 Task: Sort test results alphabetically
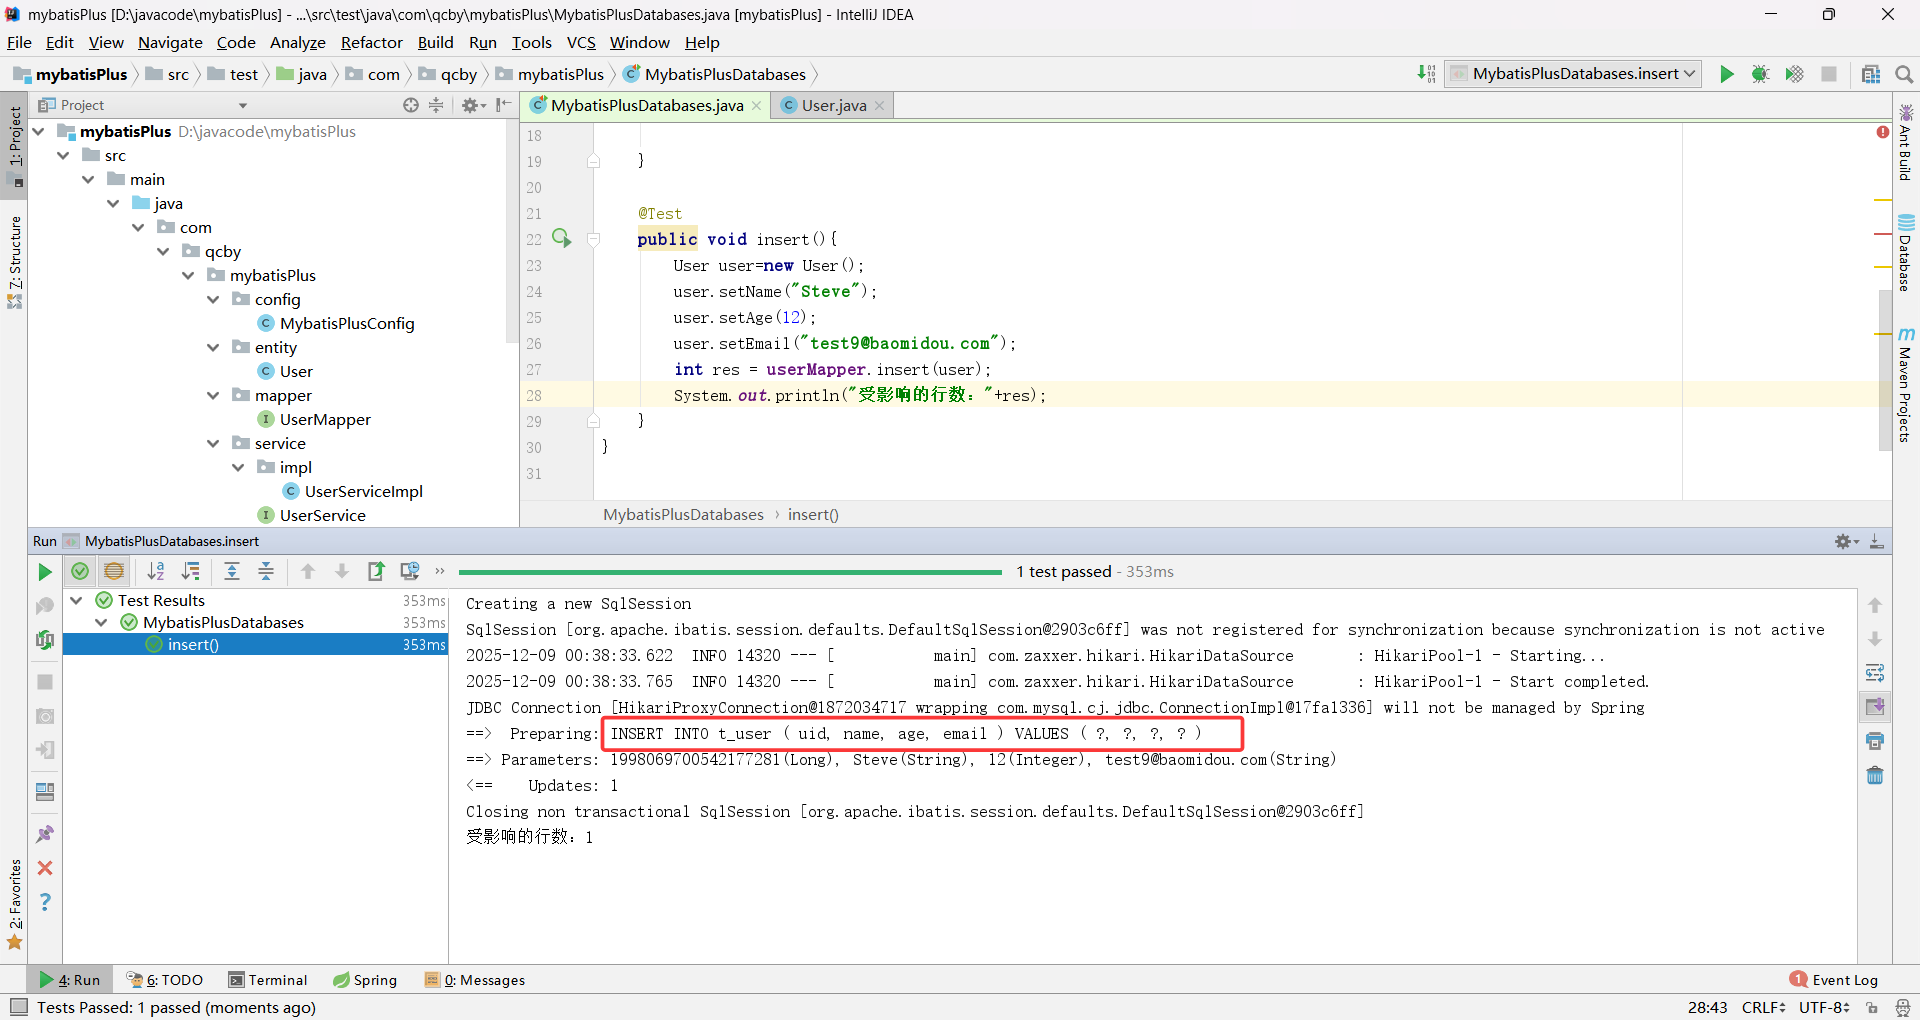click(156, 571)
